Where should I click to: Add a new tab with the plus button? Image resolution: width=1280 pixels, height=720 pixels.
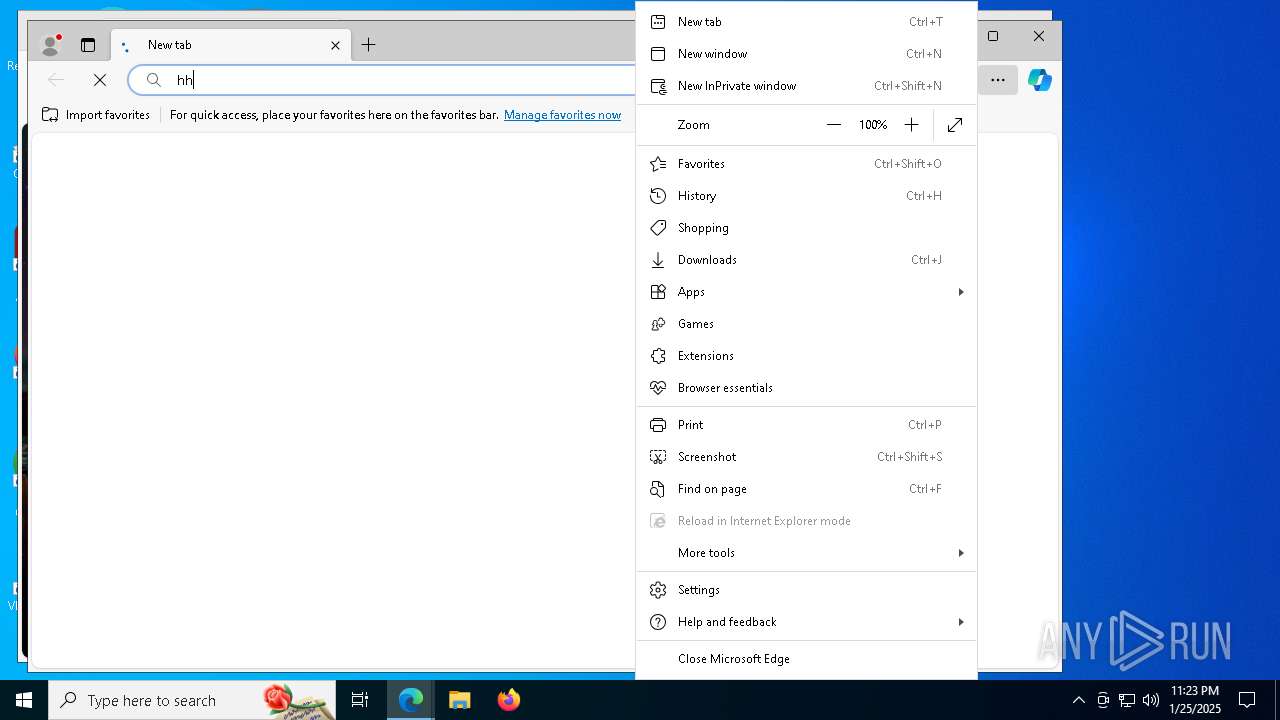(x=368, y=45)
